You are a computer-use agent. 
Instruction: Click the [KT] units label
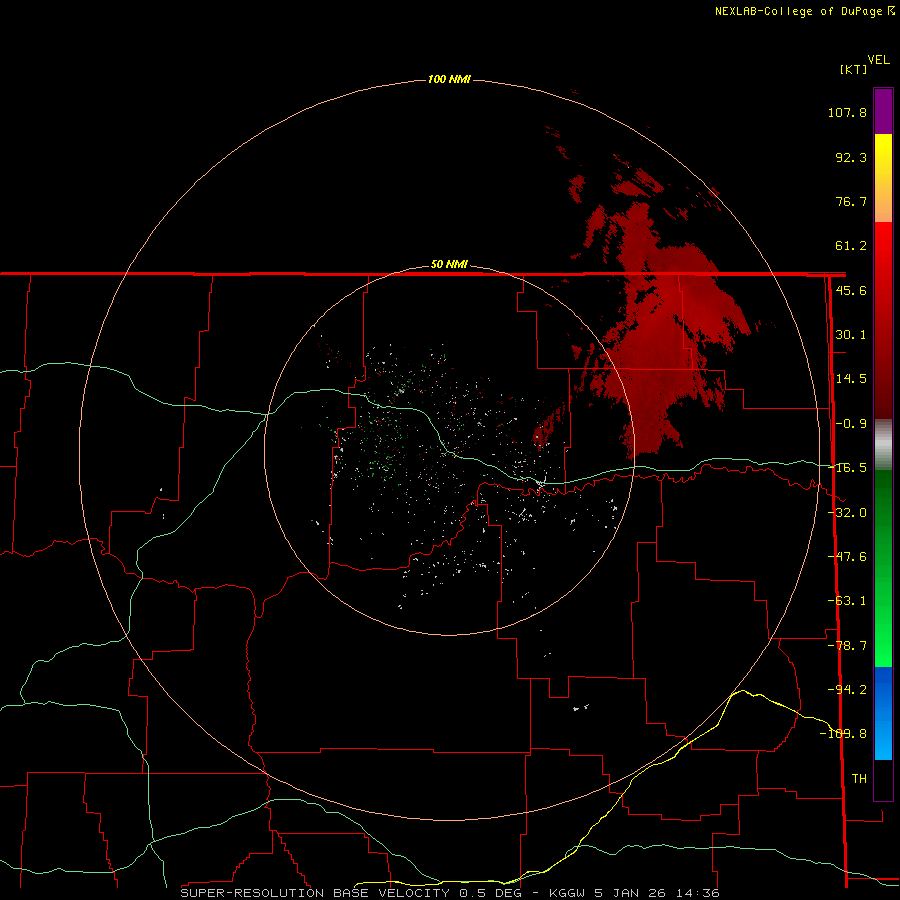853,69
